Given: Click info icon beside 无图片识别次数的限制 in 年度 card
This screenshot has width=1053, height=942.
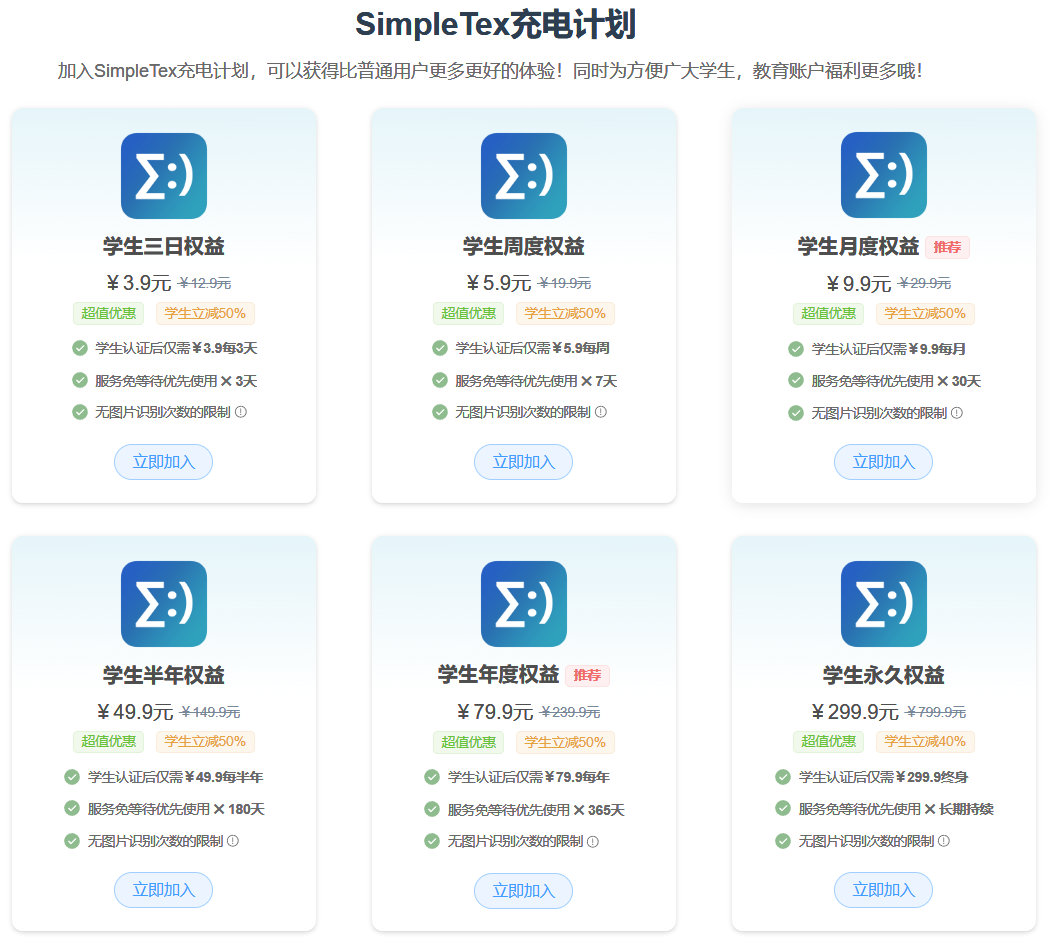Looking at the screenshot, I should coord(593,841).
